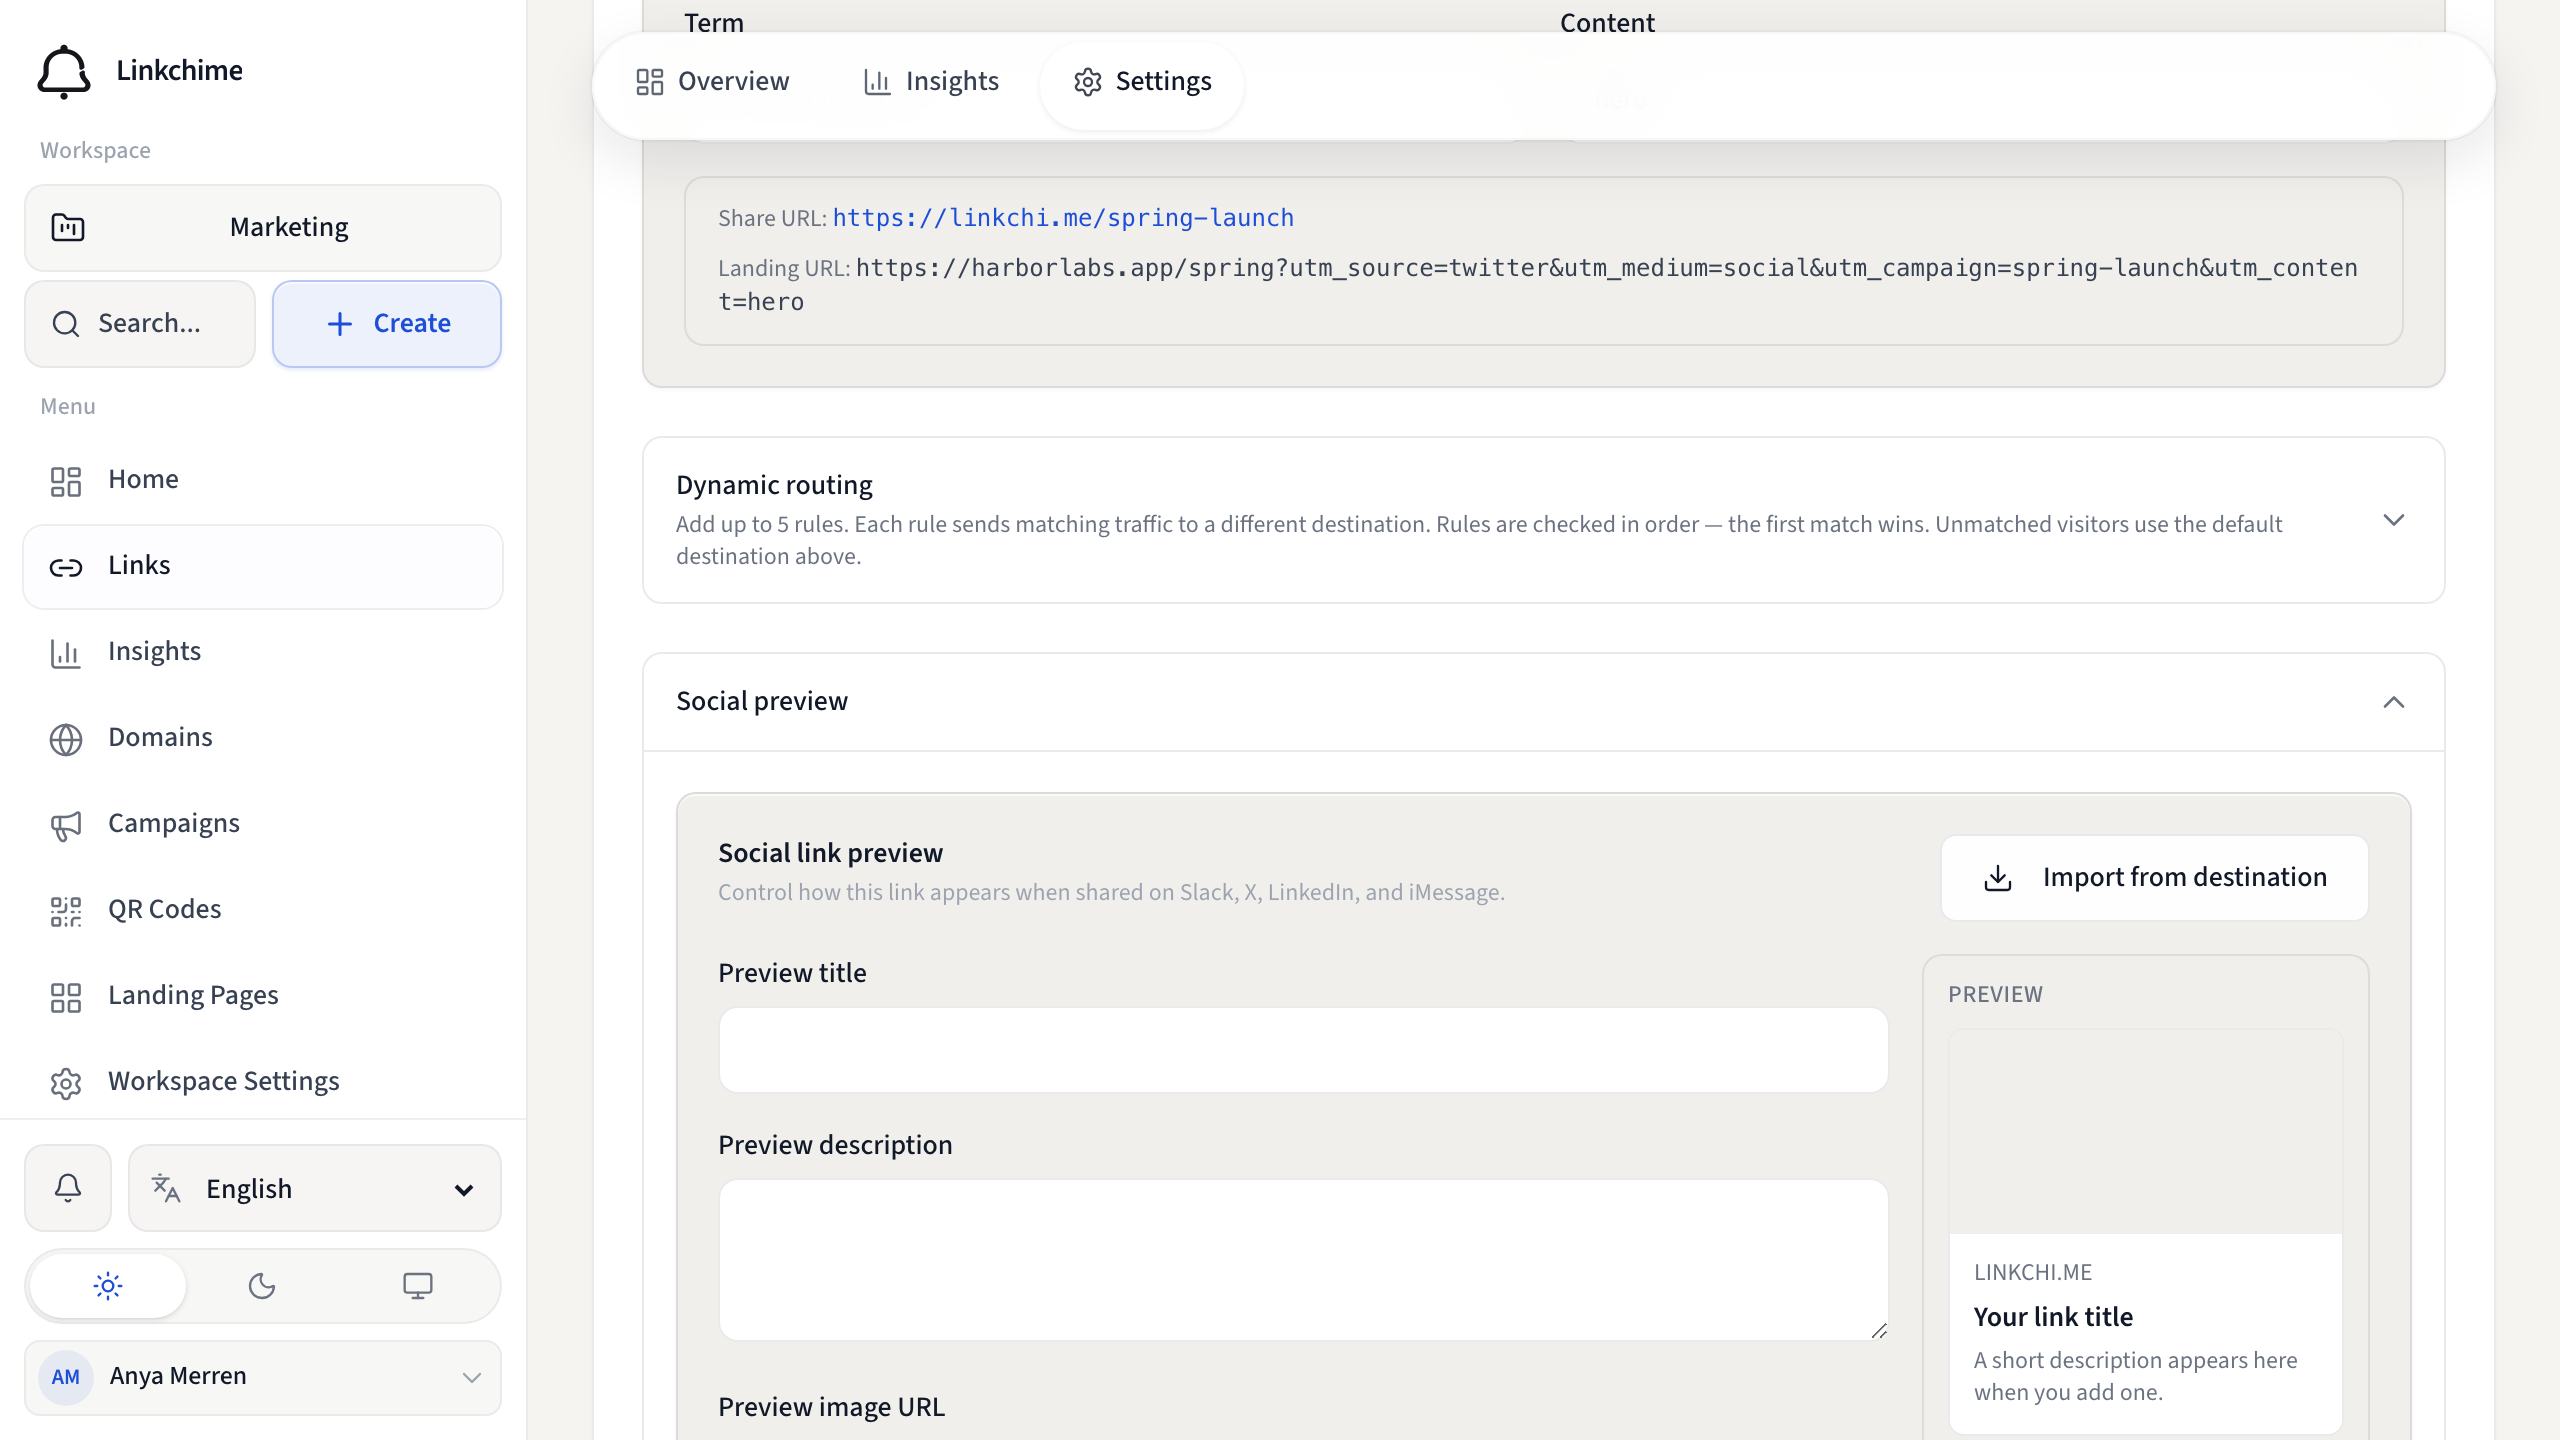Open the linkchi.me/spring-launch share URL
Screen dimensions: 2560x1440
coord(1063,218)
